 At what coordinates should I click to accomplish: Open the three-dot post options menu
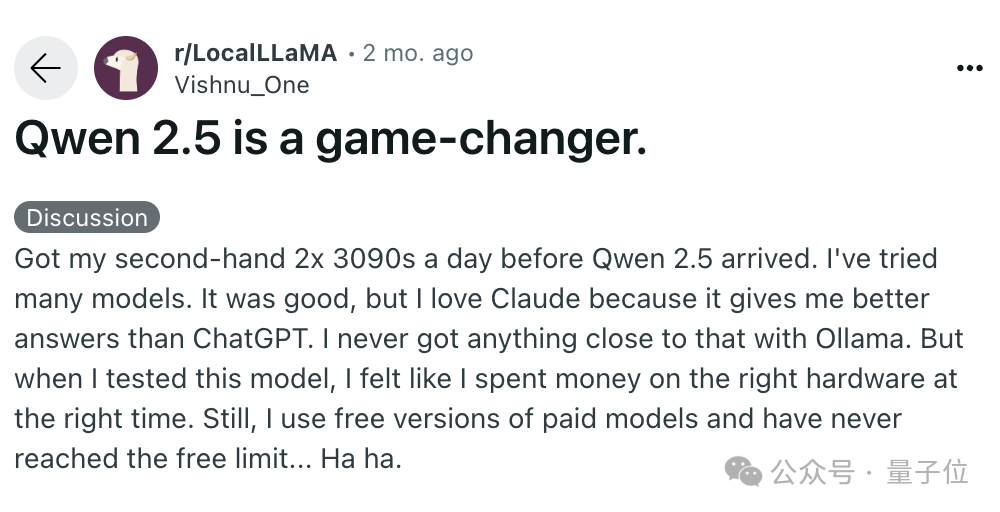tap(969, 68)
